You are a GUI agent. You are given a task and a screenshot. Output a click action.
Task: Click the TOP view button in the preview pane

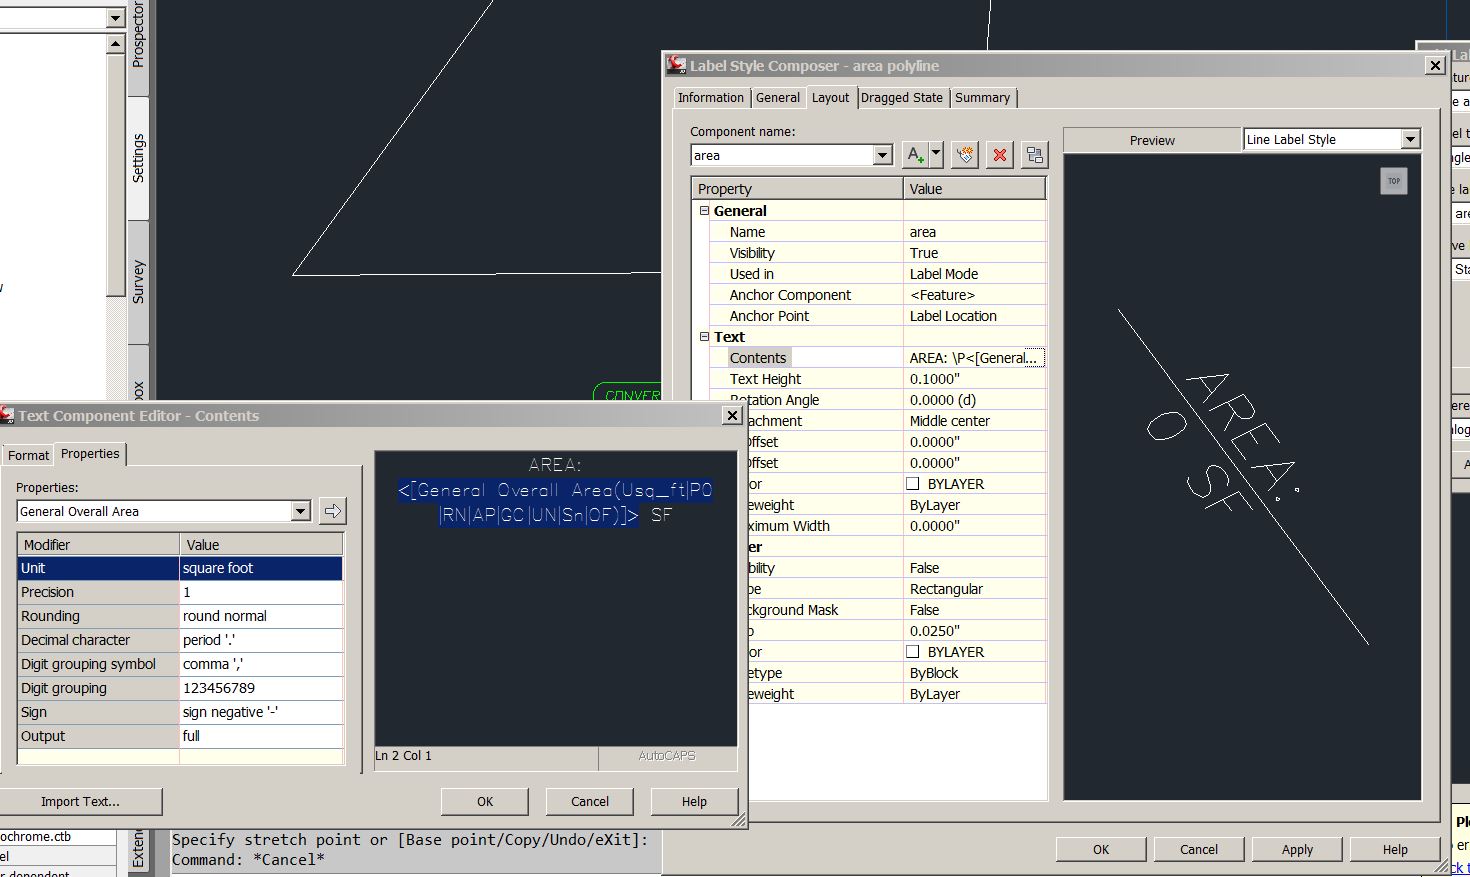click(1394, 181)
